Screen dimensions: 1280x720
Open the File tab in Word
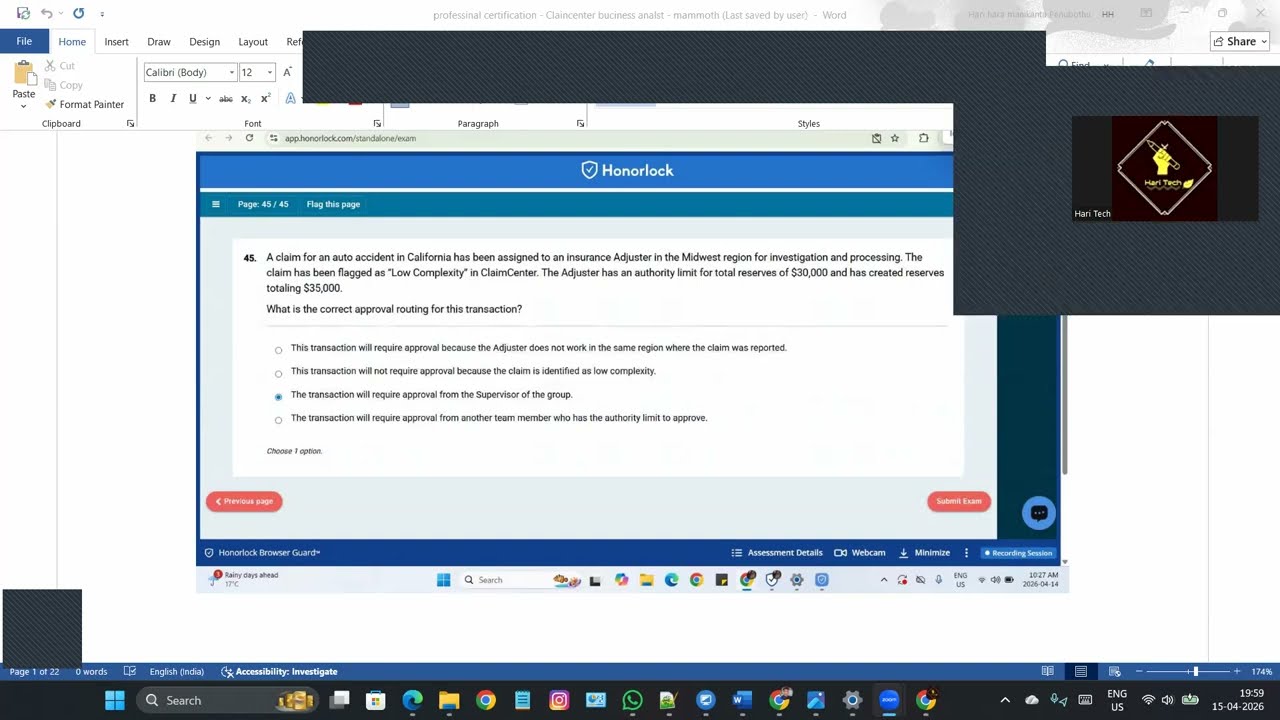(x=24, y=41)
